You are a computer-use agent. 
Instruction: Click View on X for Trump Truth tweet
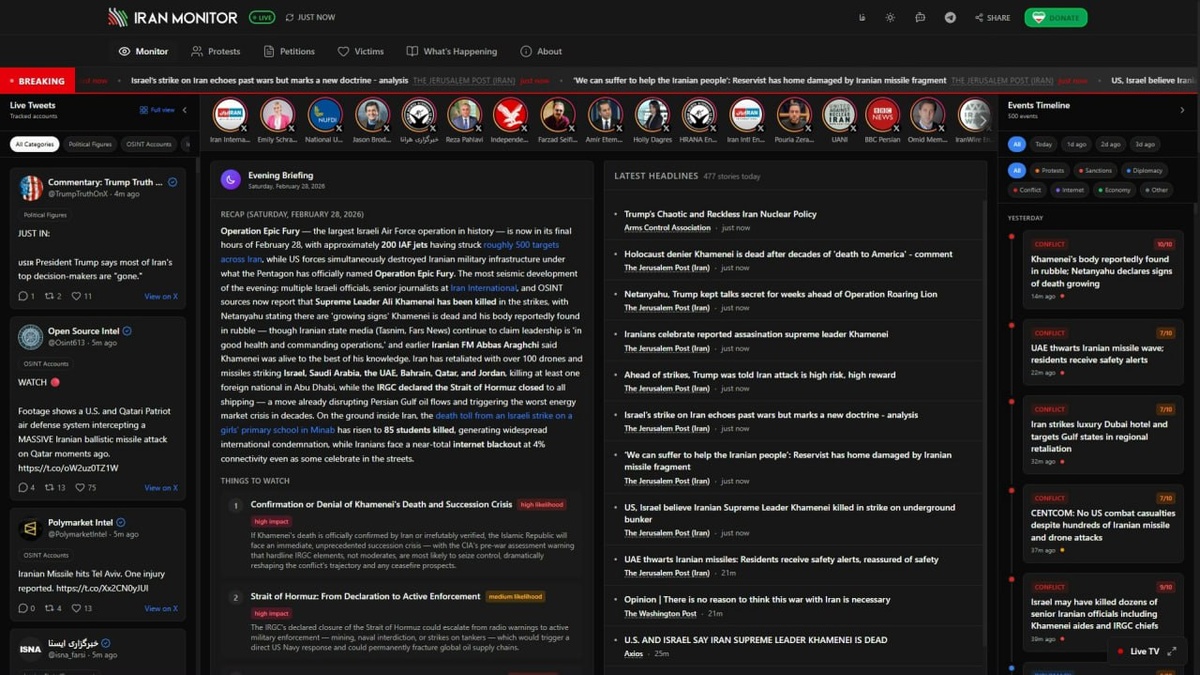161,296
